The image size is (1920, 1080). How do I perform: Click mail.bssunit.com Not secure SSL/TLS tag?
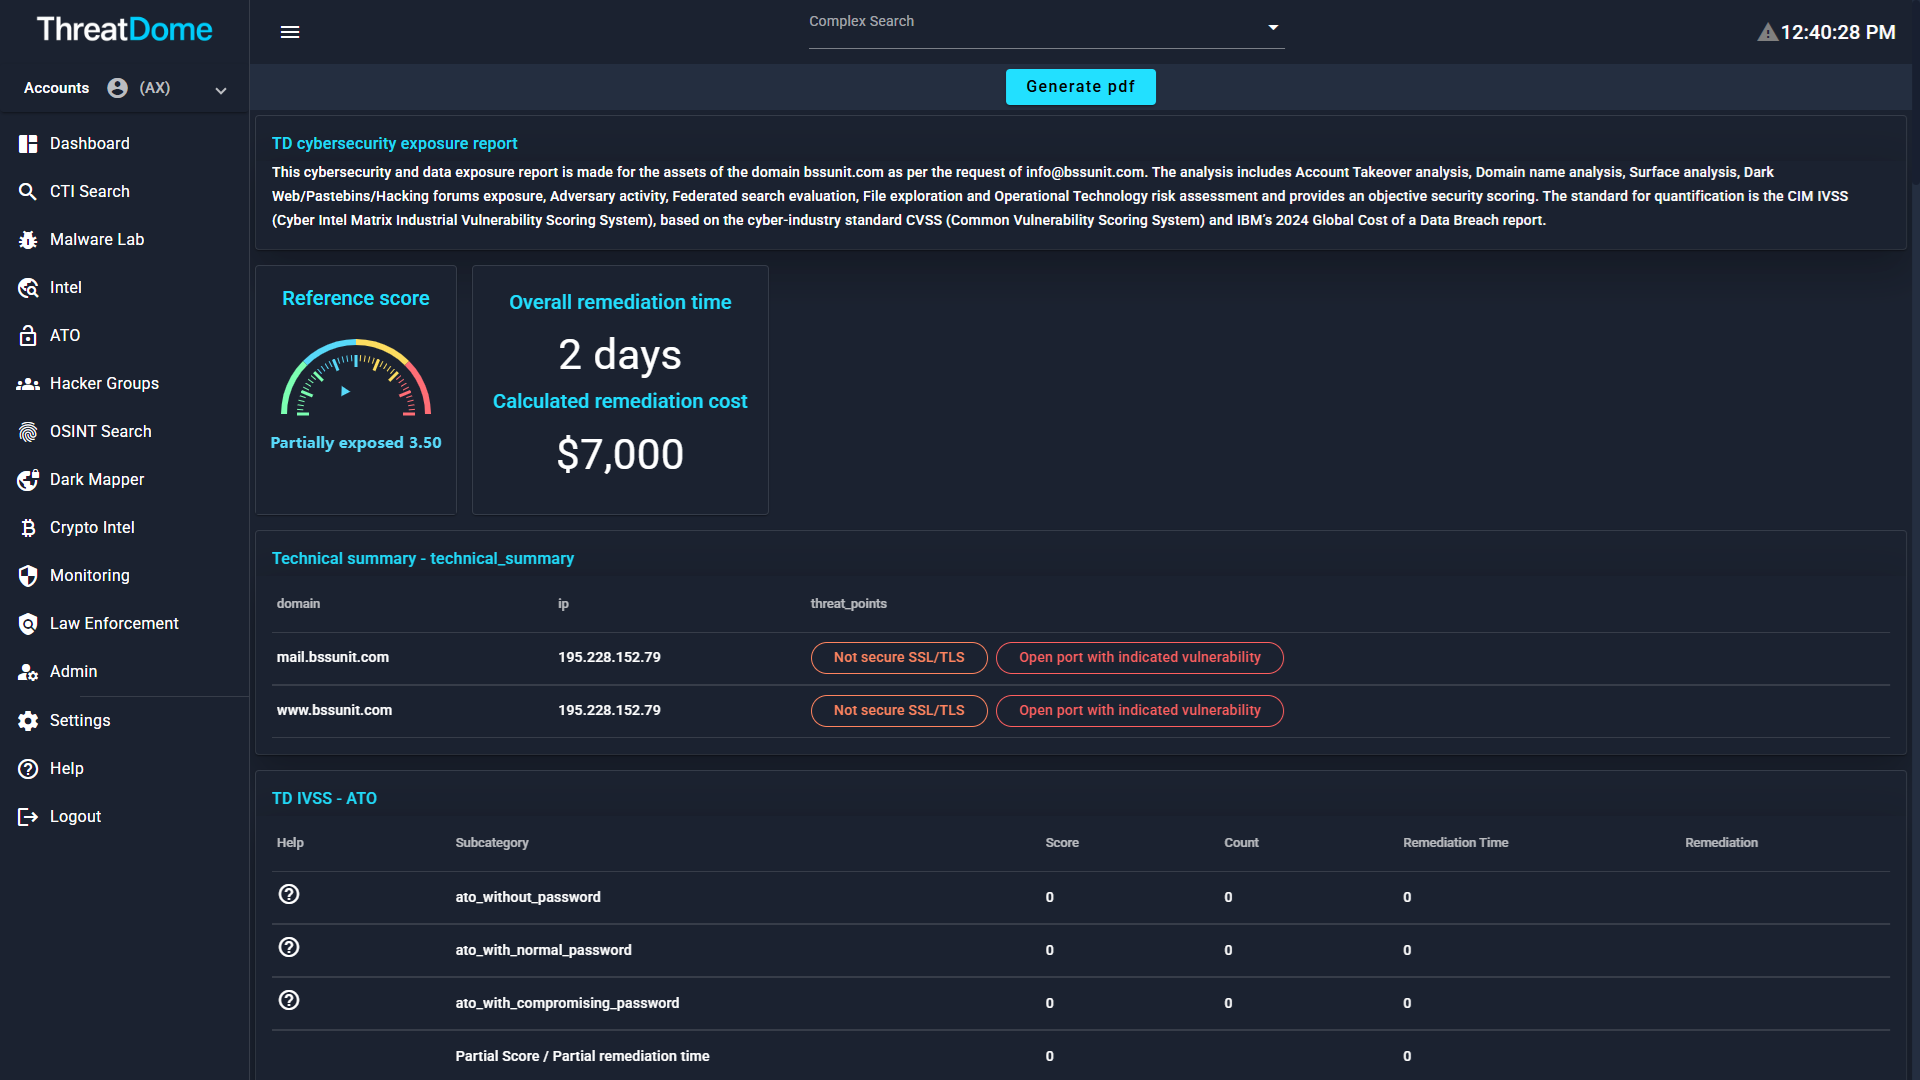pos(899,658)
